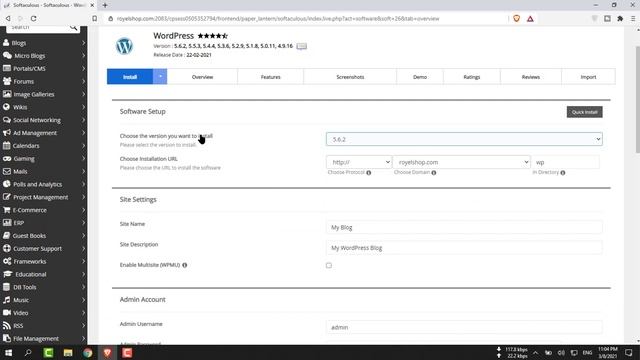Screen dimensions: 640x360
Task: Click the blue Install button
Action: (130, 77)
